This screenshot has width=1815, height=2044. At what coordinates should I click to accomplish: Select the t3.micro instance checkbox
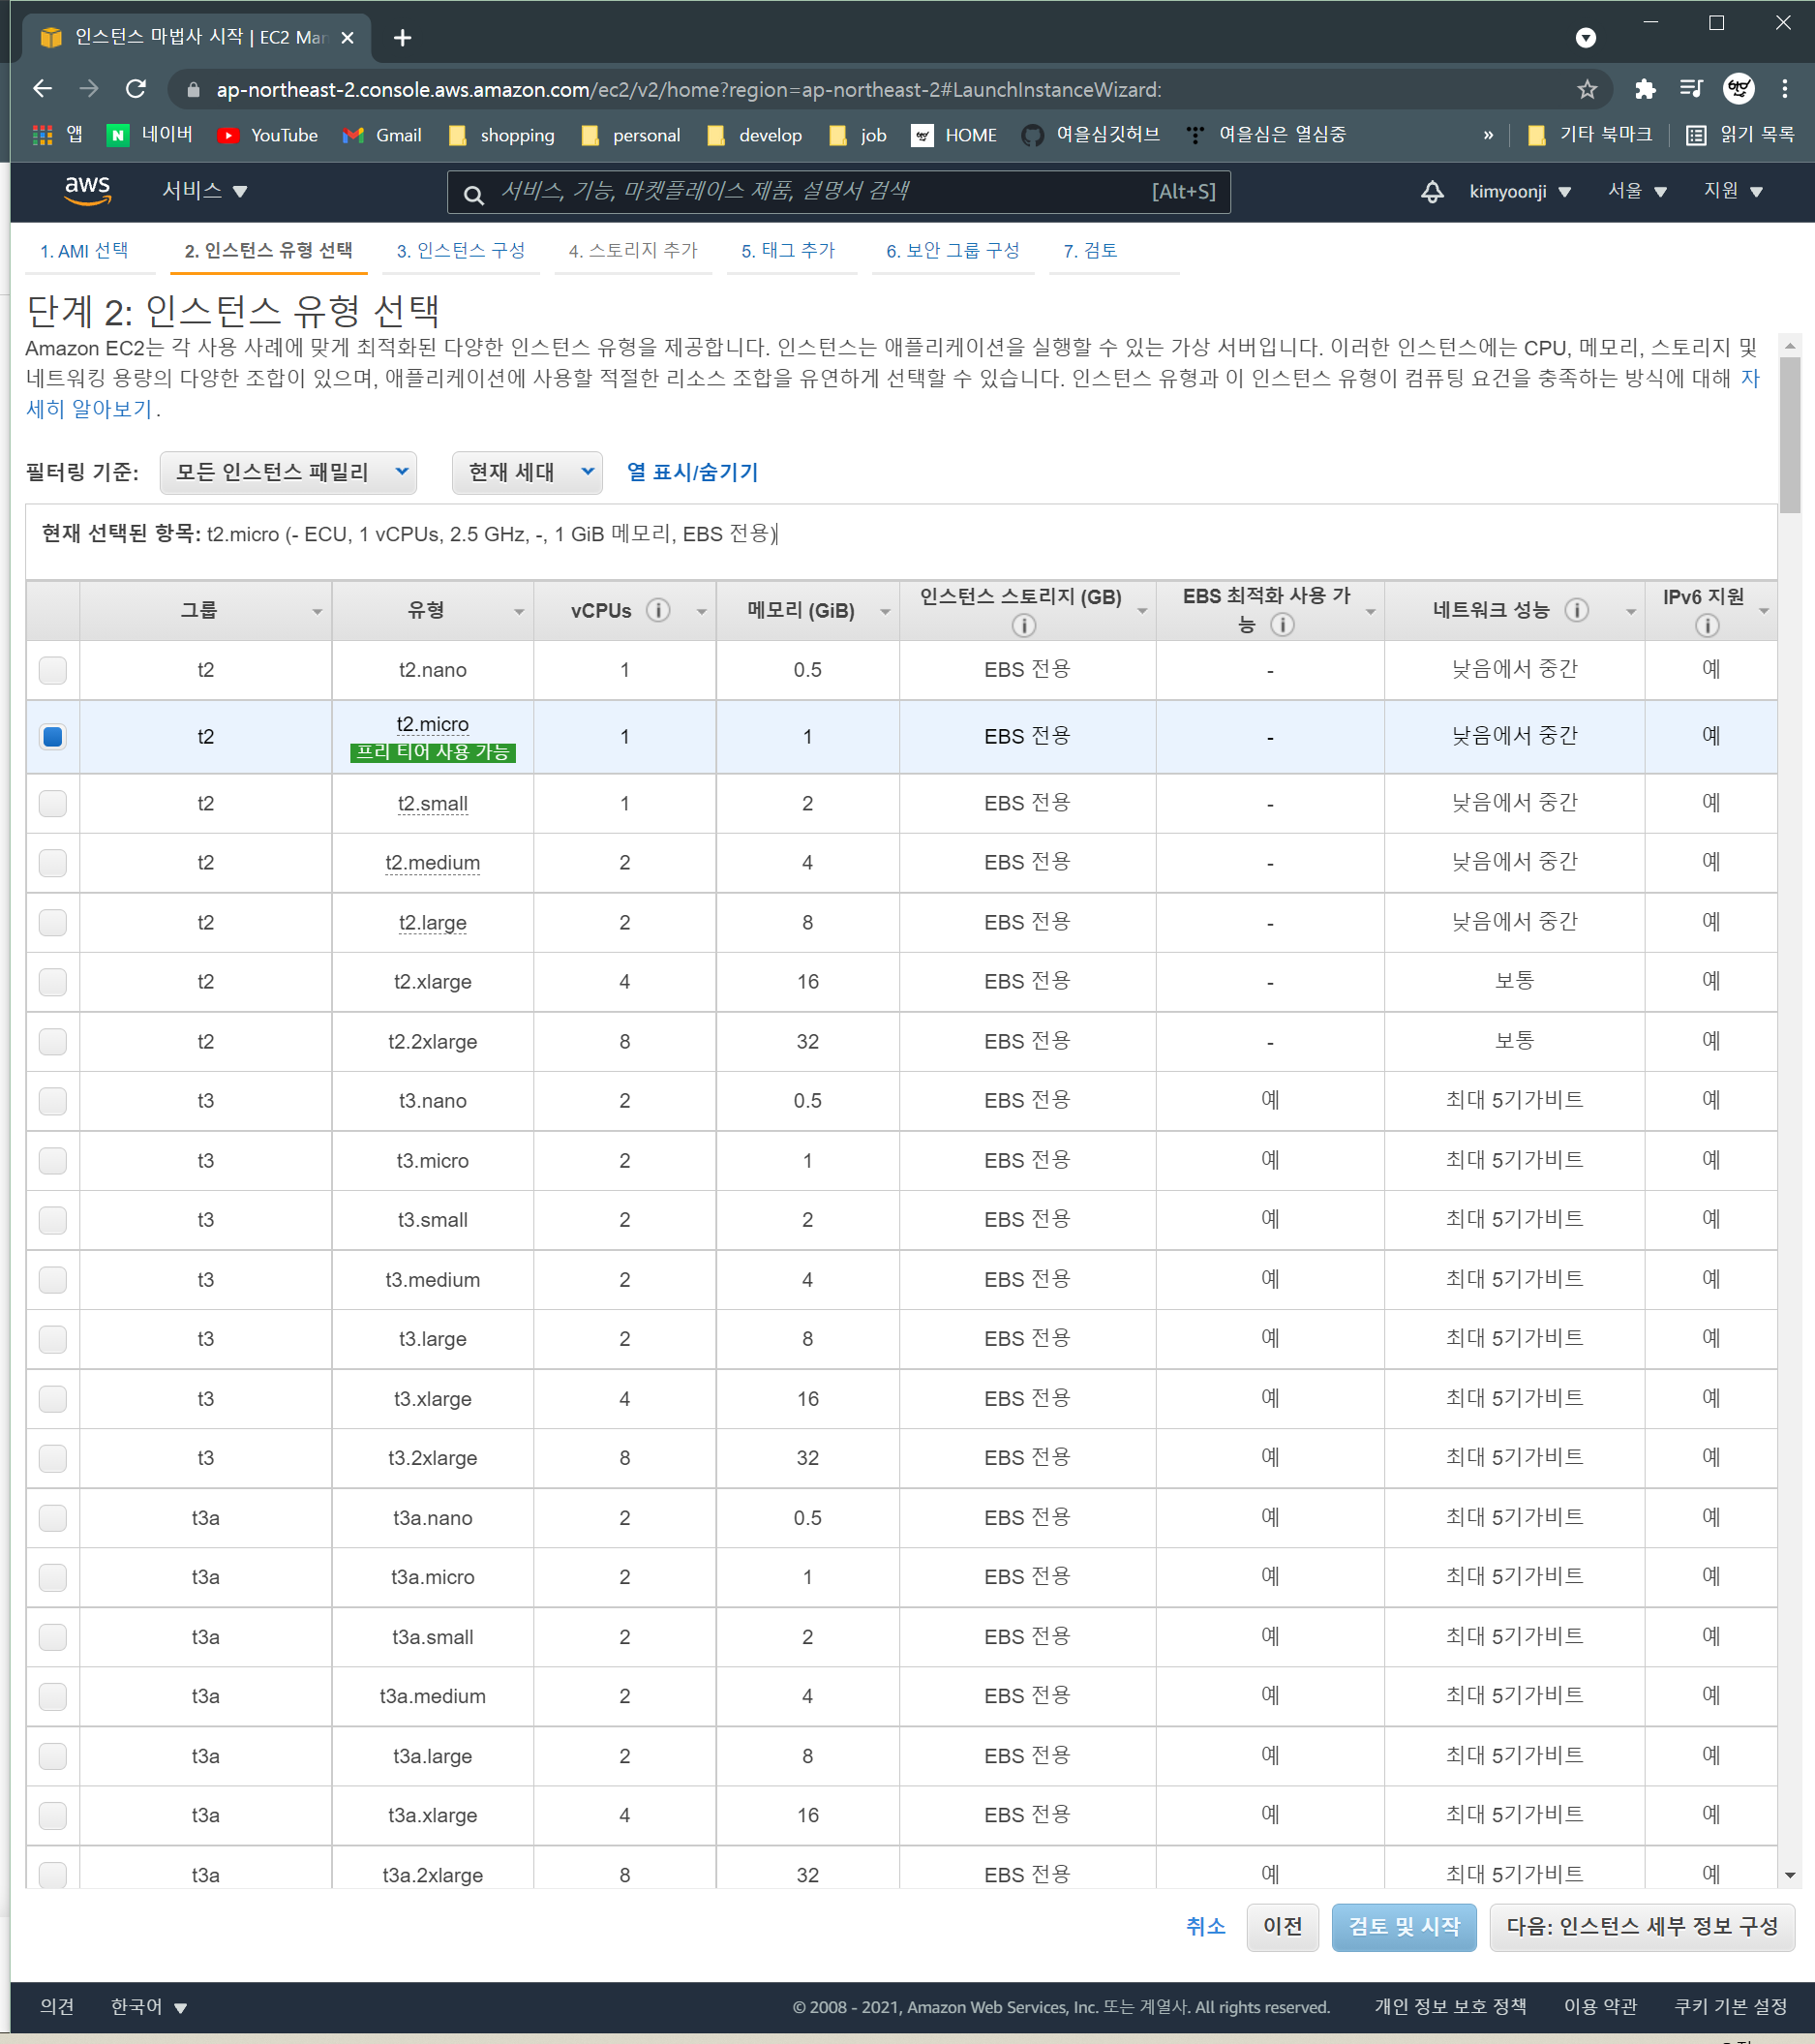tap(53, 1161)
